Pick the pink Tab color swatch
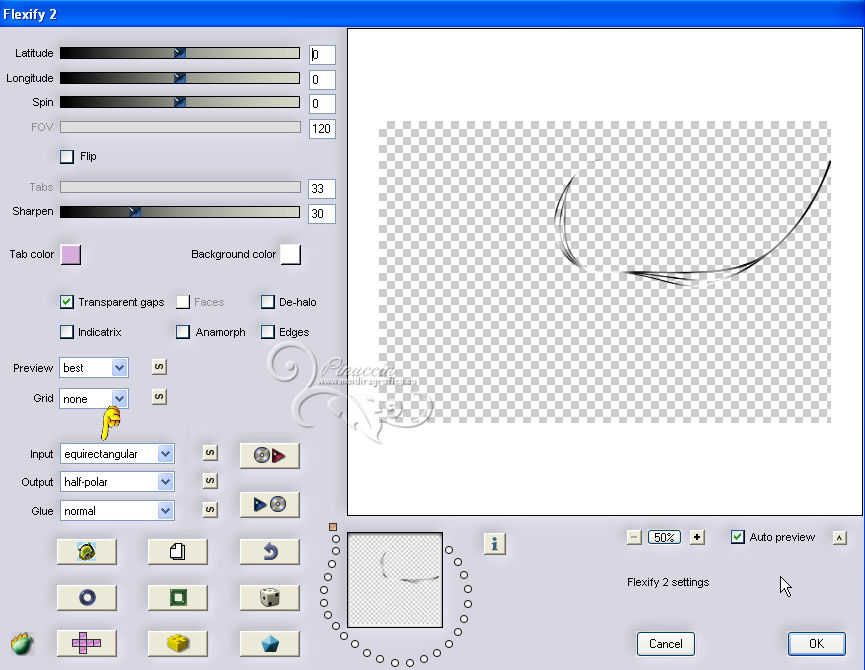Image resolution: width=865 pixels, height=670 pixels. 71,255
